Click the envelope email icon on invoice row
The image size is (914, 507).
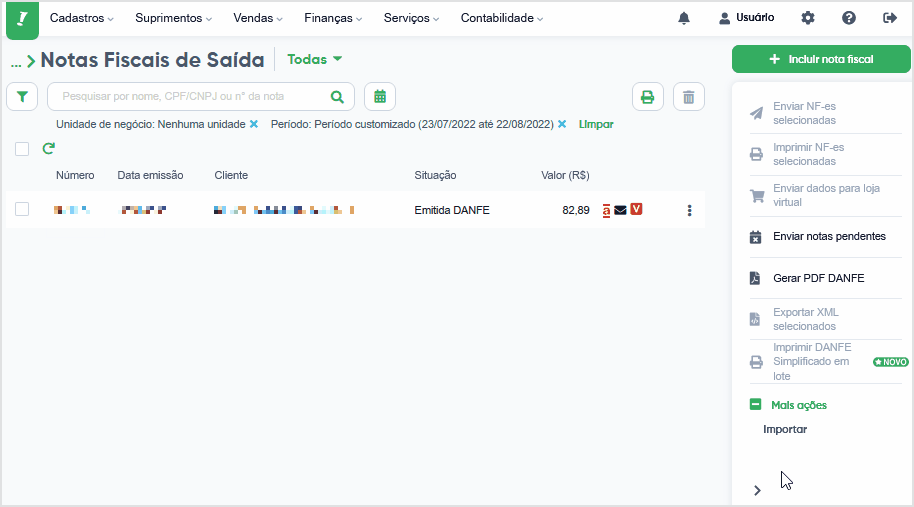620,210
